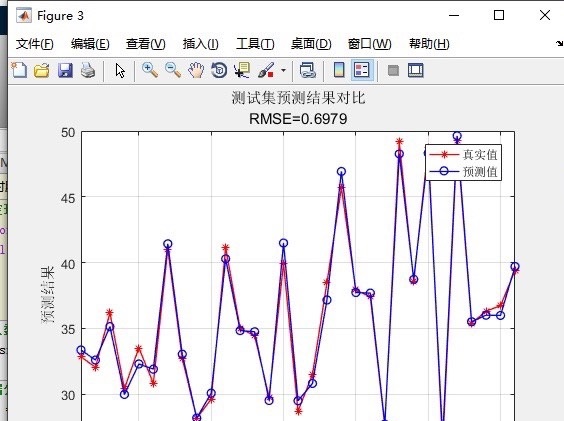This screenshot has width=564, height=421.
Task: Minimize the Figure 3 window
Action: (x=454, y=15)
